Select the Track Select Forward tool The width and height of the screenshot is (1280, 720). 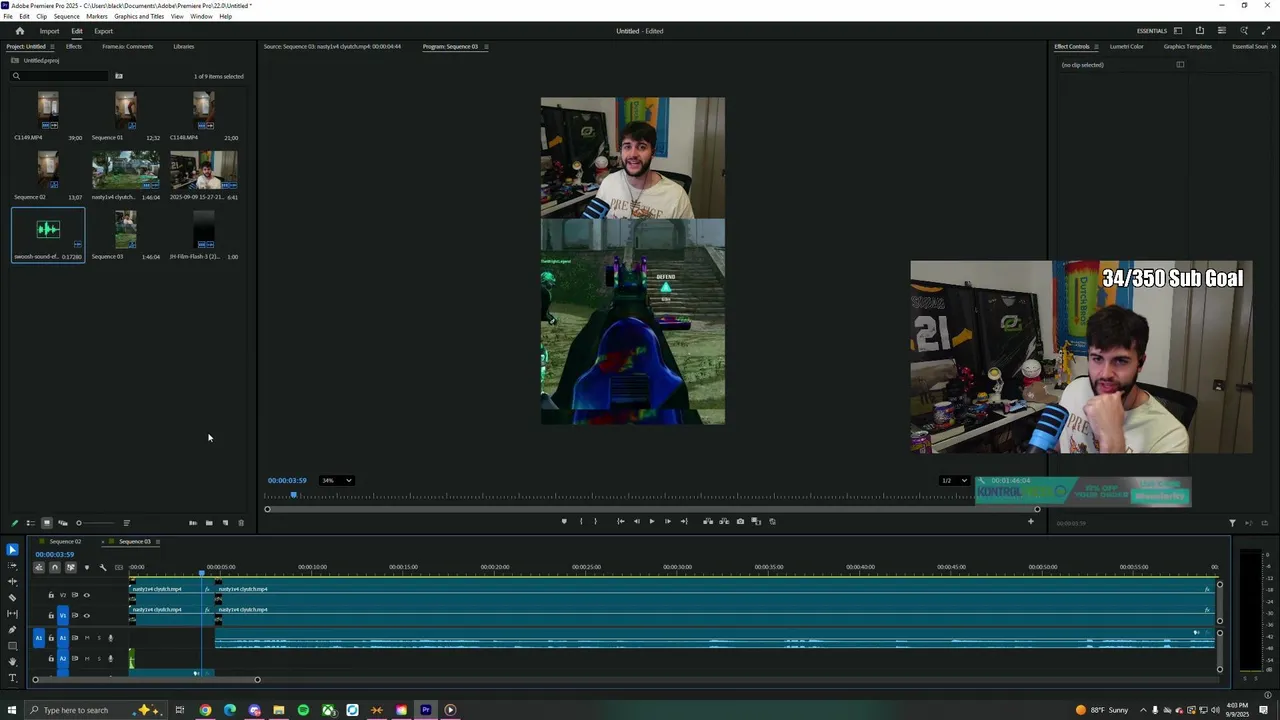12,565
